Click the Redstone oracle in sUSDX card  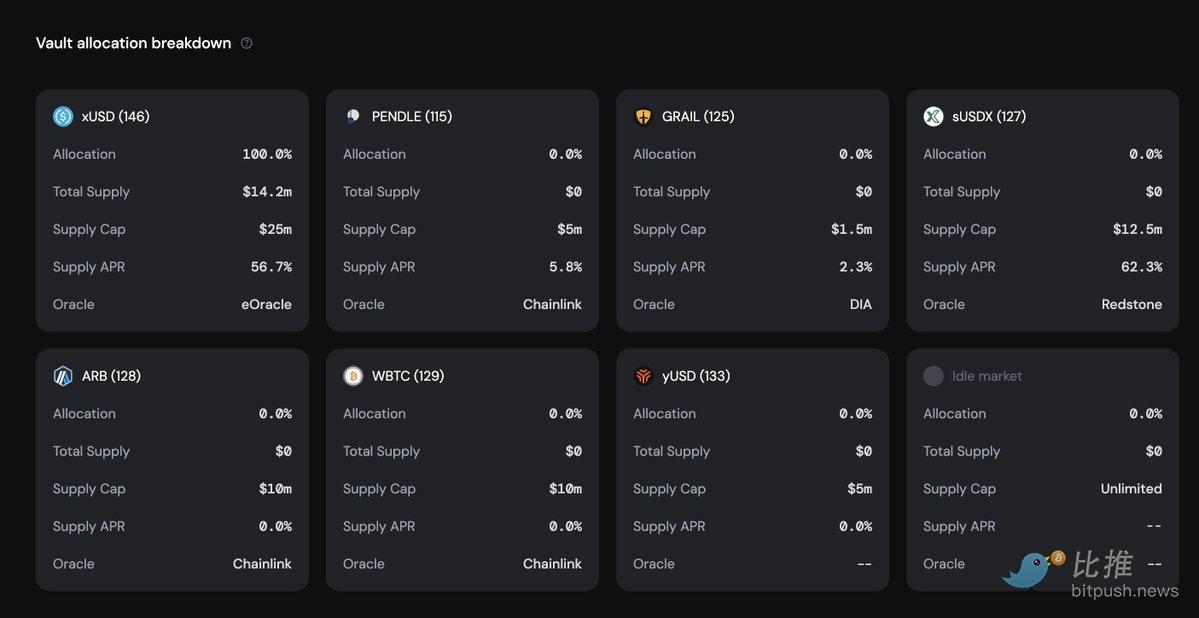pos(1131,304)
